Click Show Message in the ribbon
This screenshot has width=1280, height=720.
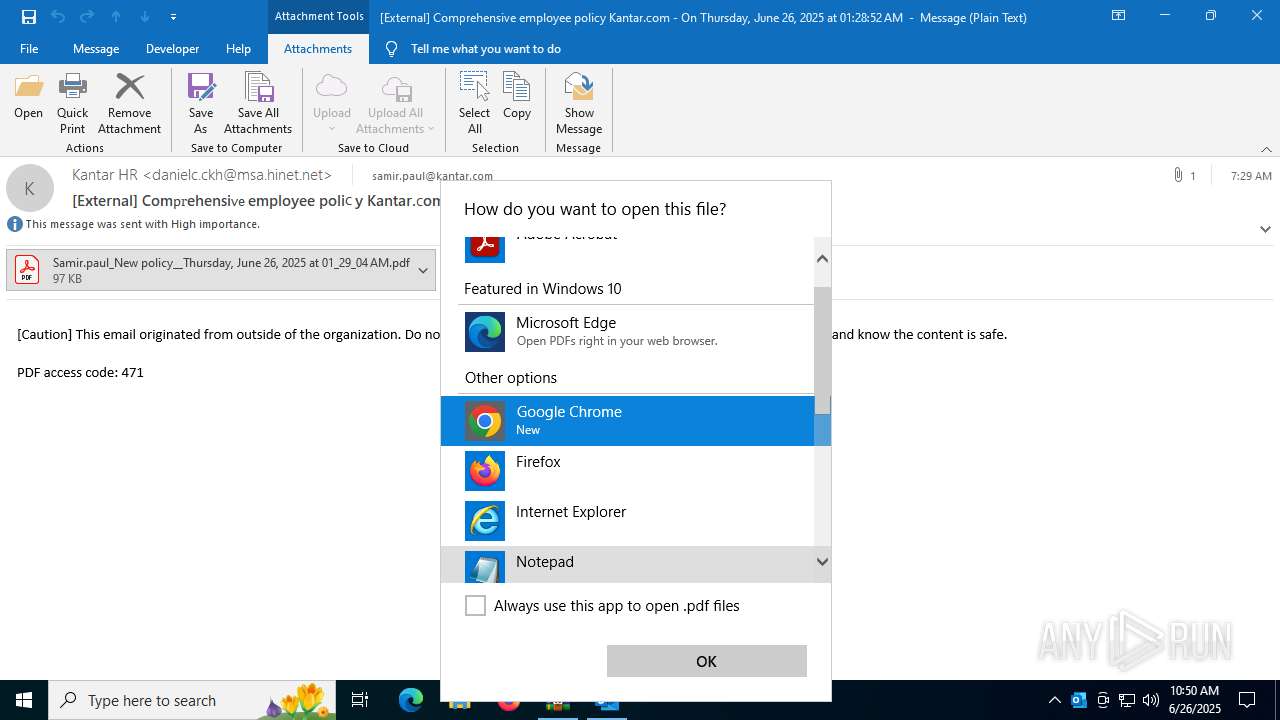(x=579, y=104)
